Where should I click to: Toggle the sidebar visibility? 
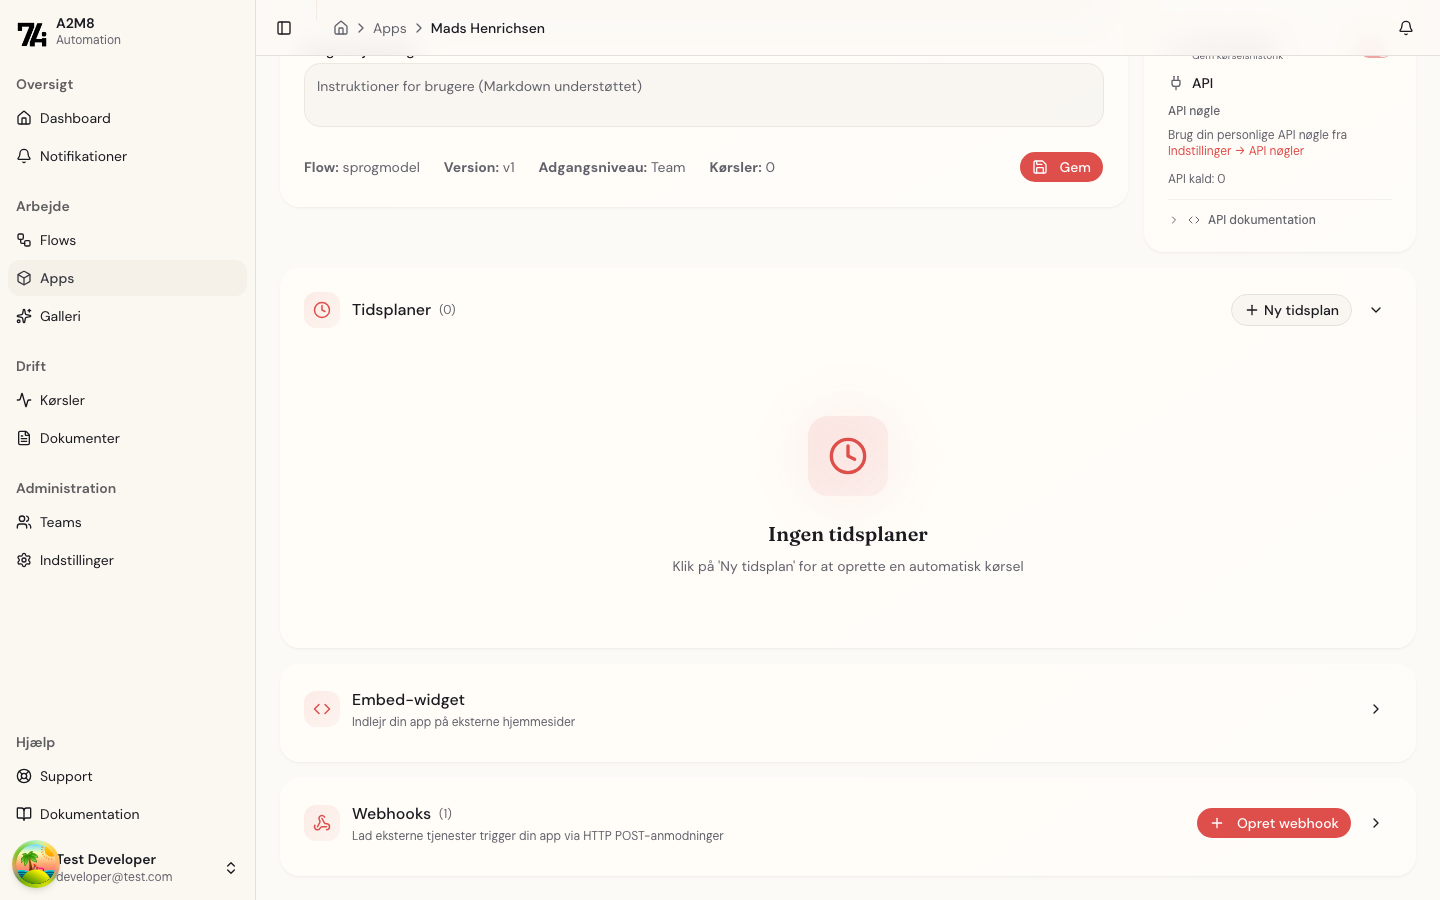(284, 28)
